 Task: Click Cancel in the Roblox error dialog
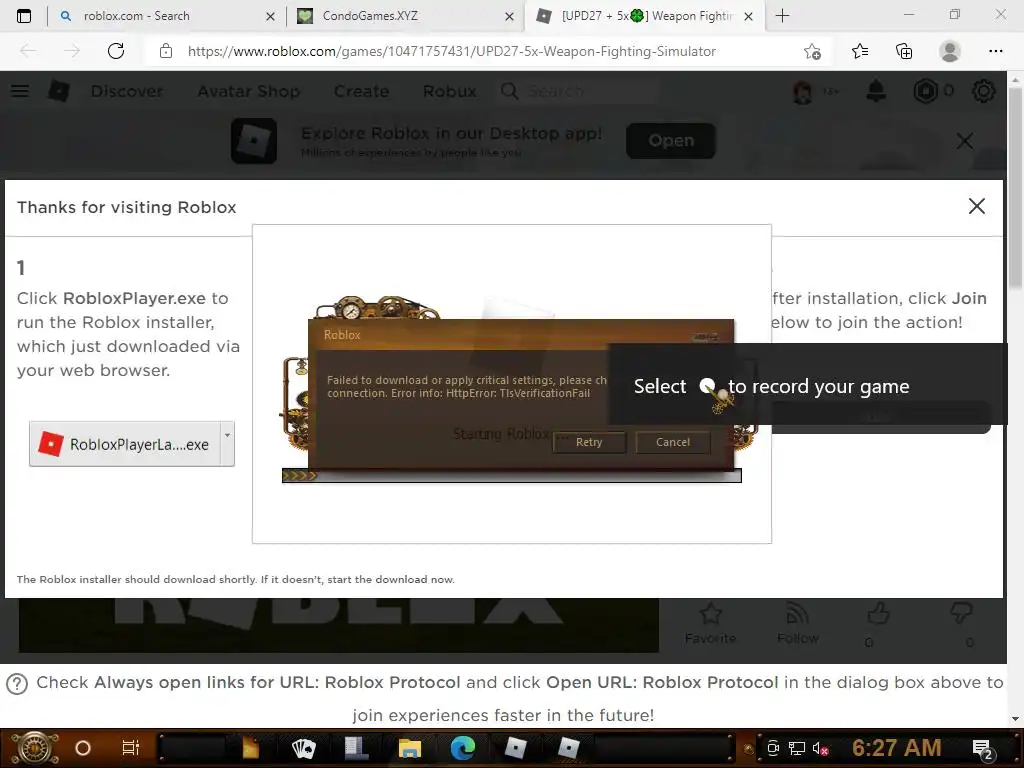[673, 442]
